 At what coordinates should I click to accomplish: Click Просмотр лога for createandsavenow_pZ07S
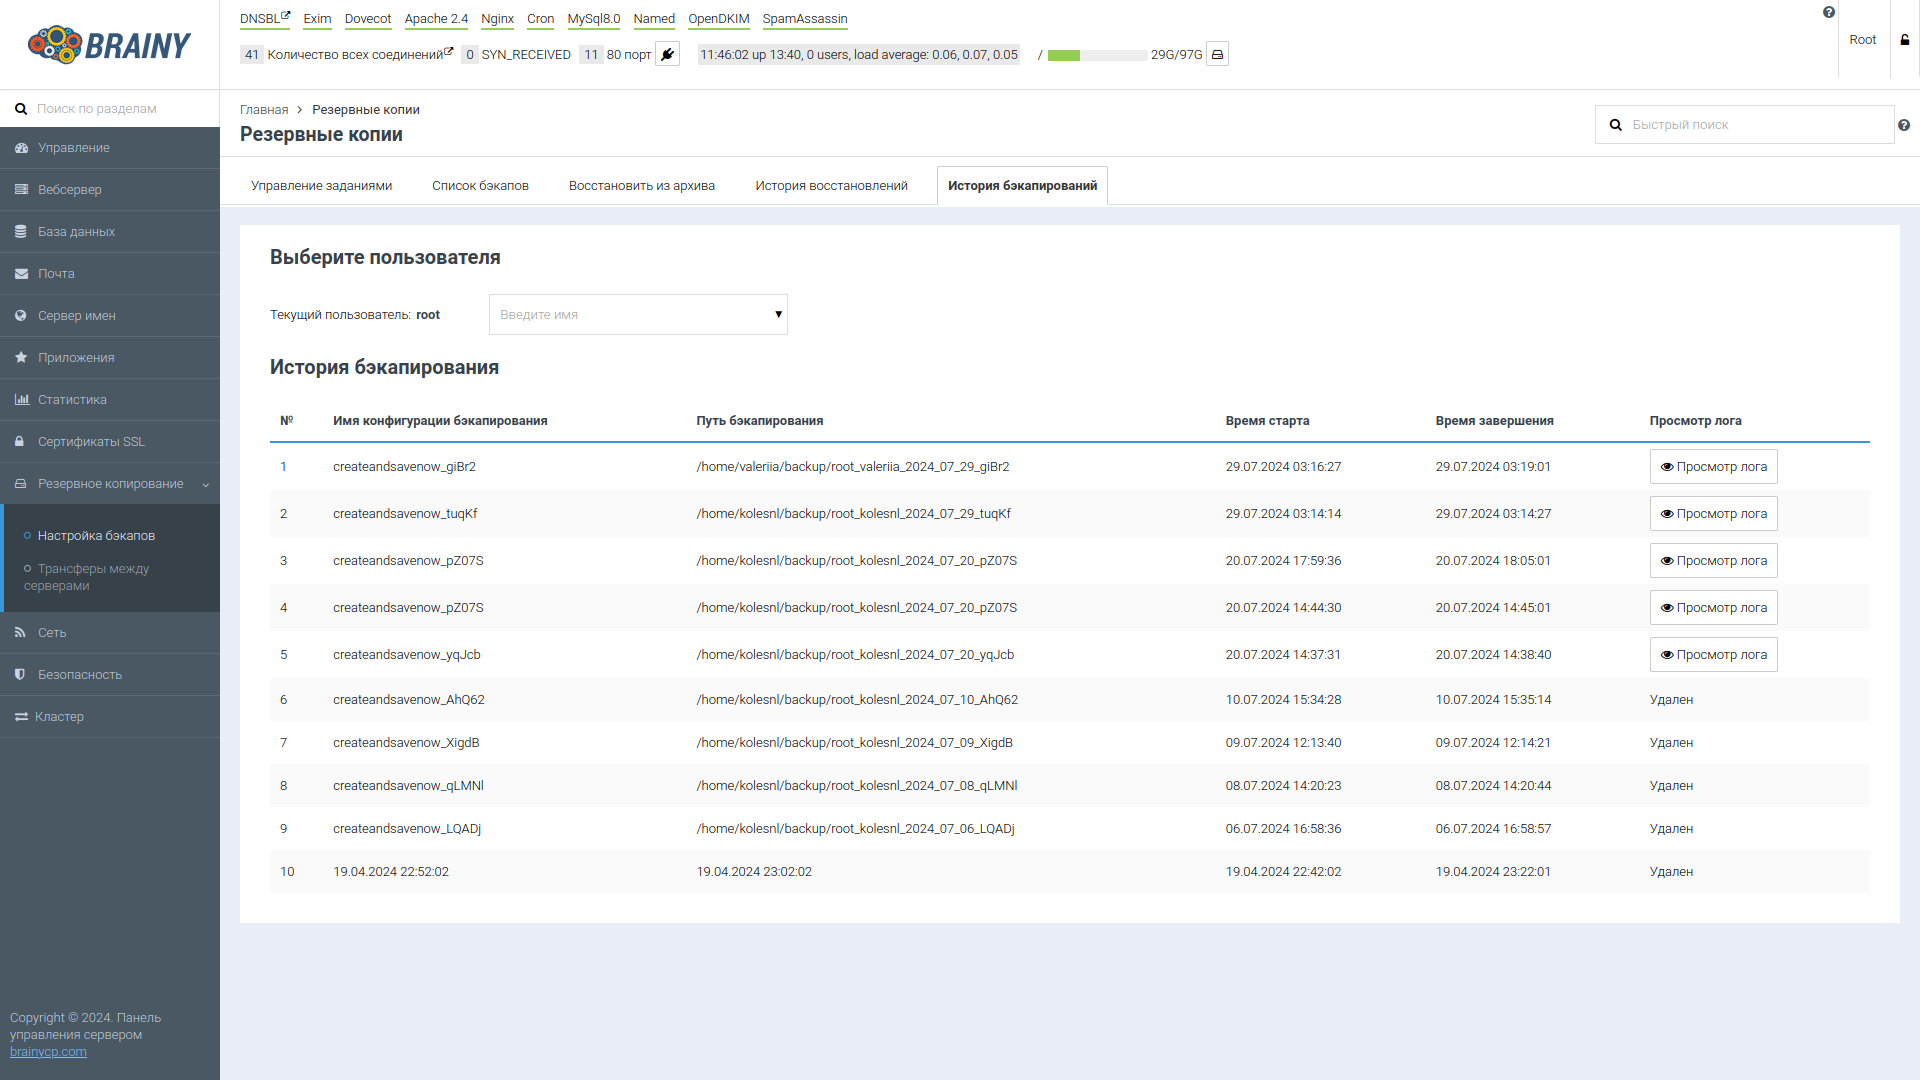pyautogui.click(x=1713, y=560)
